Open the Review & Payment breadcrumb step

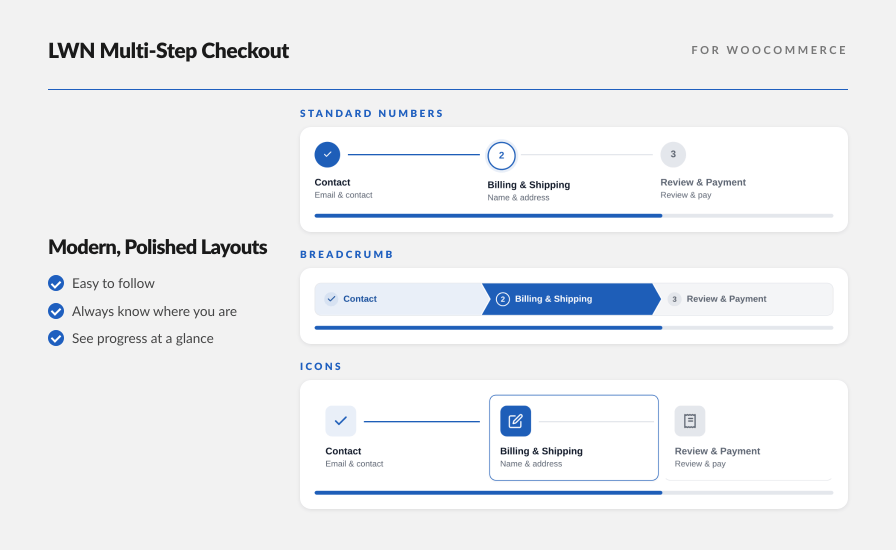(x=743, y=299)
